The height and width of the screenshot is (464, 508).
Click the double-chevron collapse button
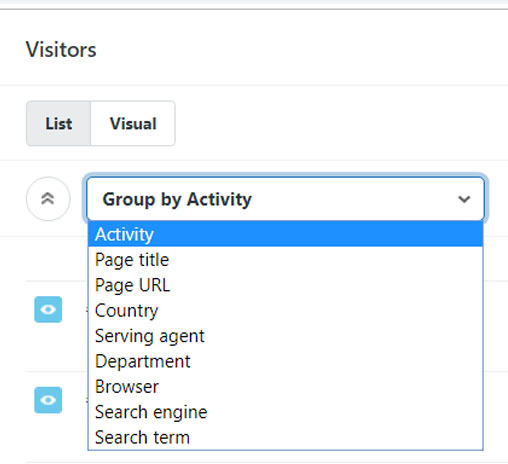coord(48,199)
